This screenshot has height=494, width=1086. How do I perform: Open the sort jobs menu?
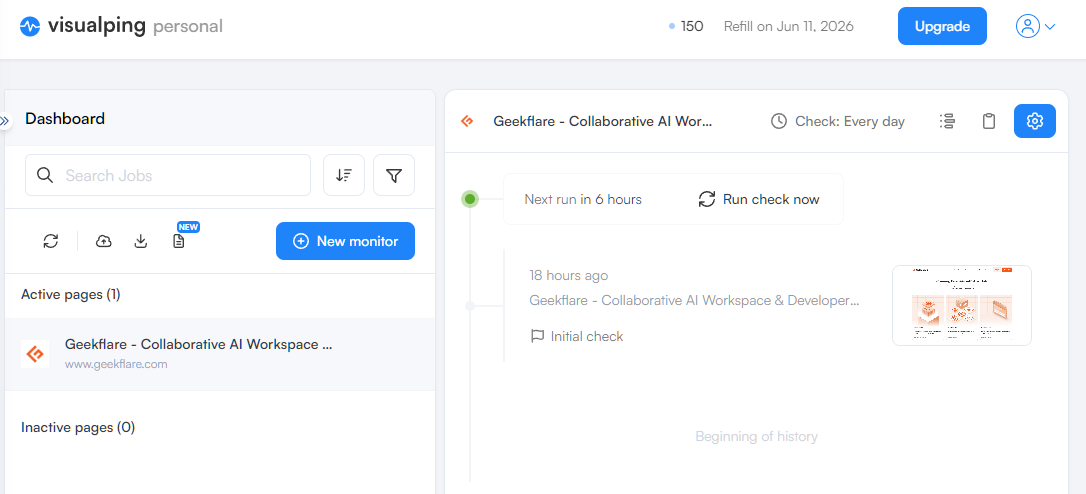click(x=344, y=175)
